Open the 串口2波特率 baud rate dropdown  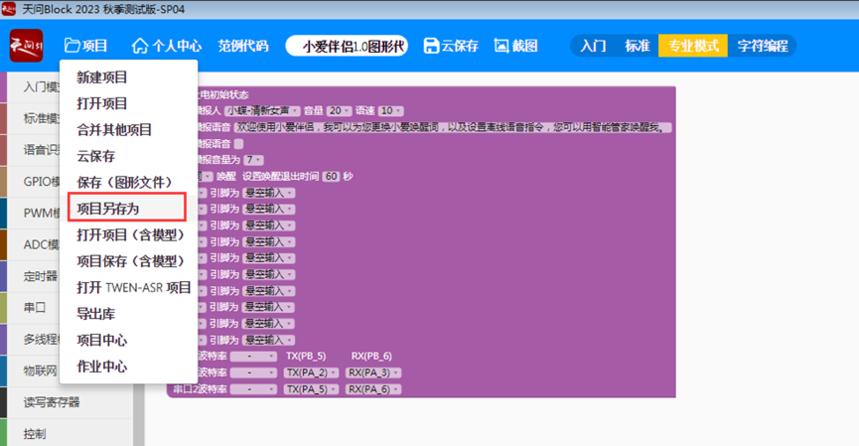253,389
